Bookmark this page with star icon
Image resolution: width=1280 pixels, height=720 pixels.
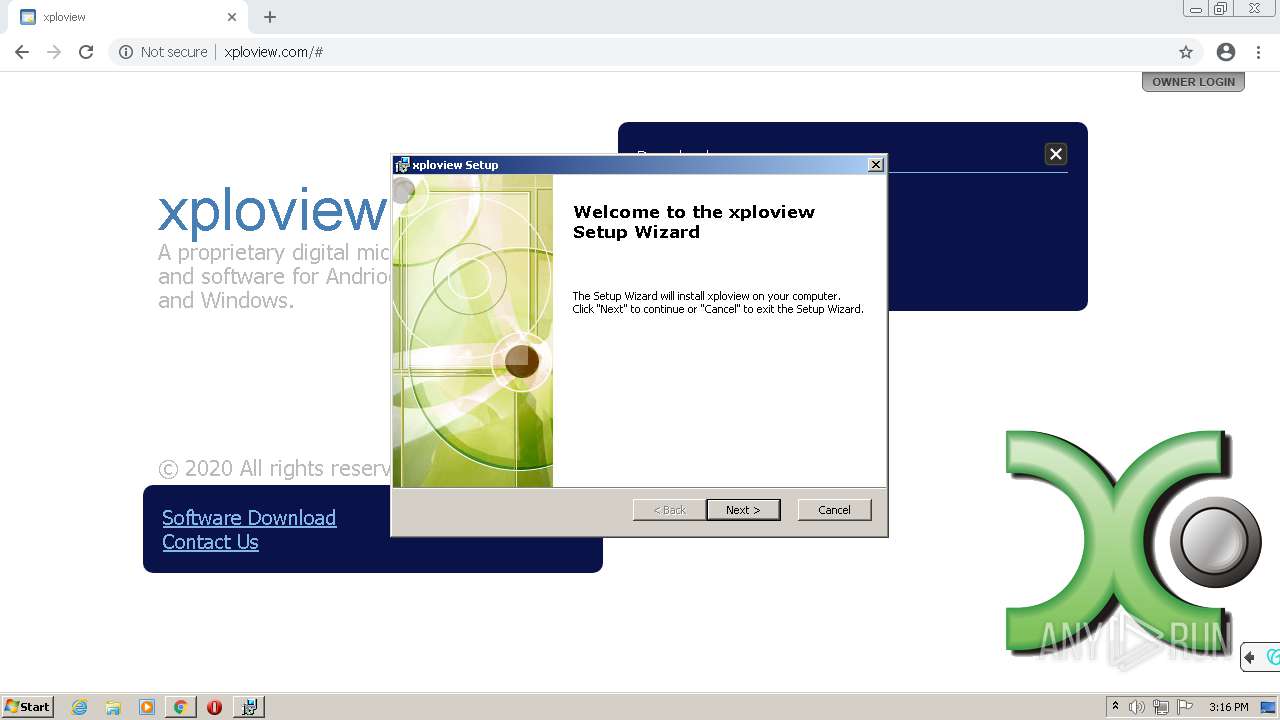1186,52
